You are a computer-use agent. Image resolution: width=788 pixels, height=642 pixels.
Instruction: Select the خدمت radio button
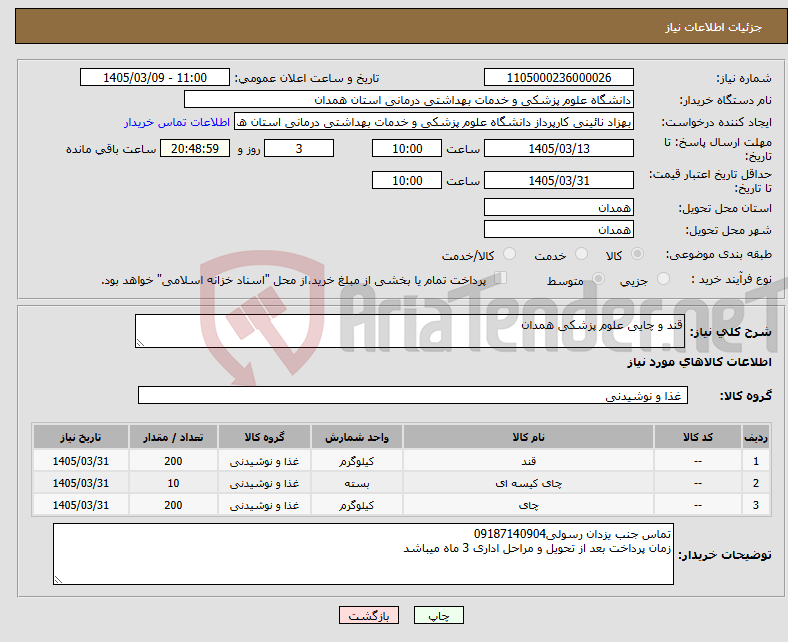(581, 254)
